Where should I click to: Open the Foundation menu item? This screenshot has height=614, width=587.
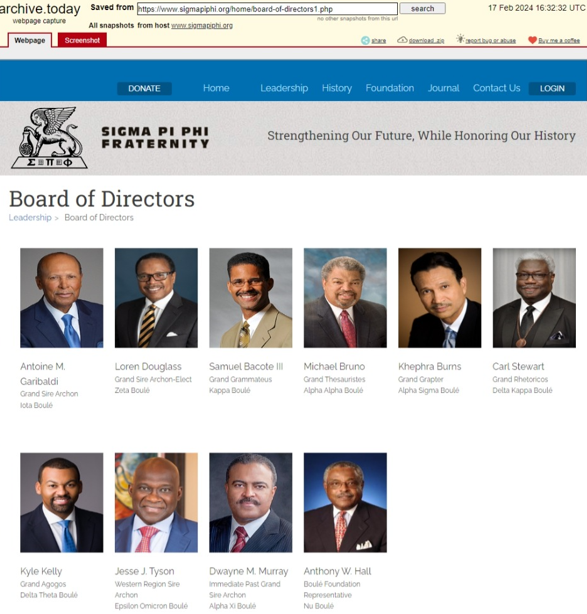tap(390, 88)
